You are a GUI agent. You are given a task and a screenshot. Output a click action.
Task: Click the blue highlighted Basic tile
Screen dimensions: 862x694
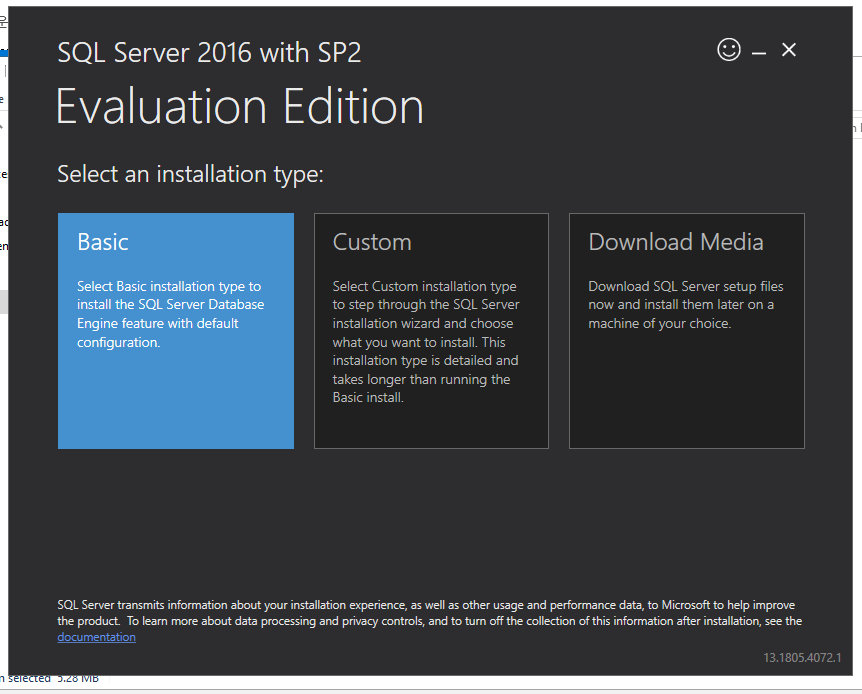coord(175,330)
